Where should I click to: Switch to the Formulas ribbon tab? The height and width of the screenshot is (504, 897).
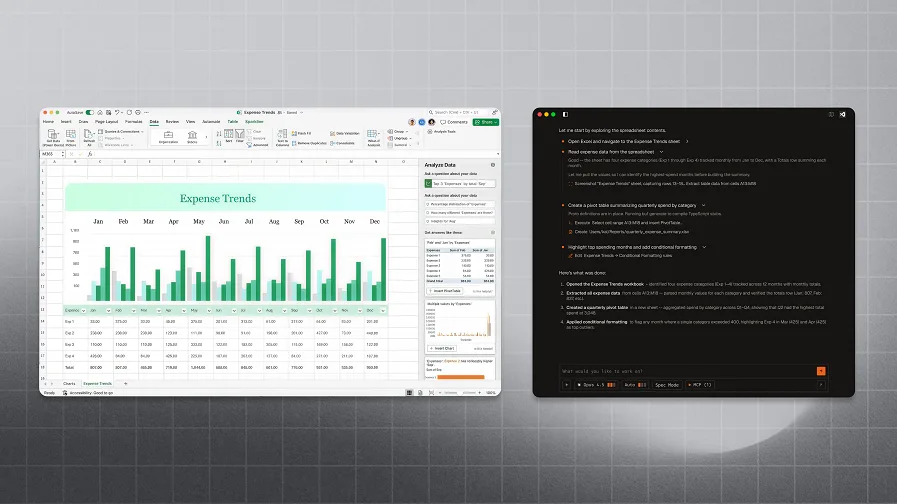click(x=133, y=122)
